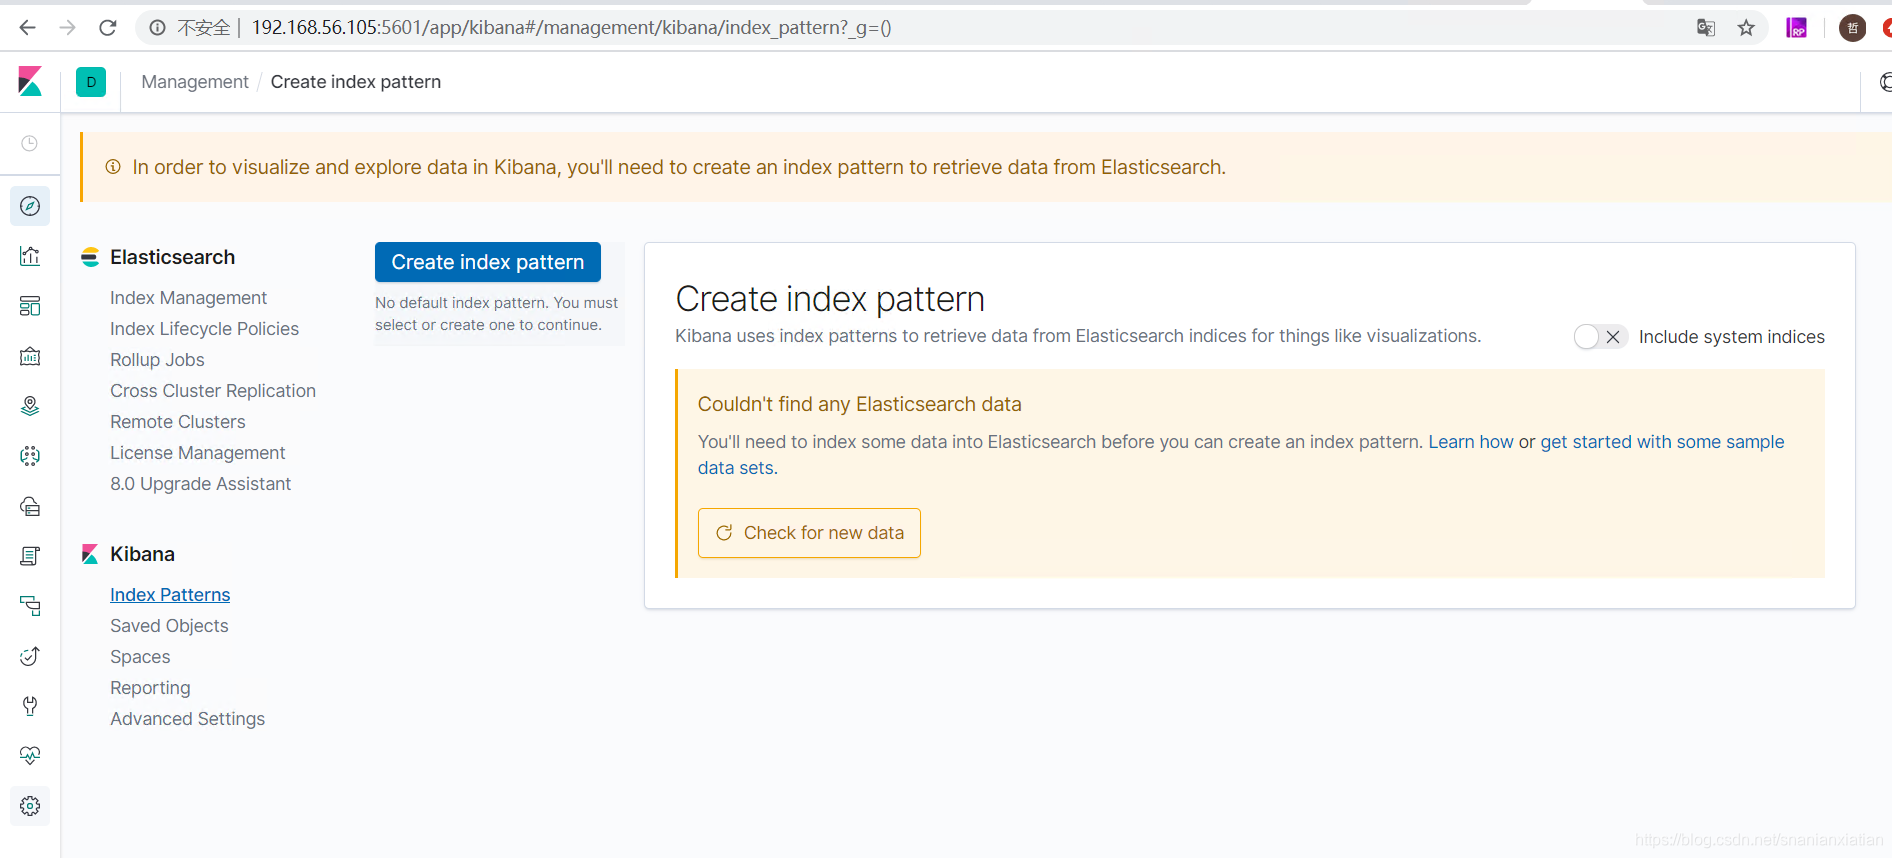Open the Maps app icon
Screen dimensions: 1892x858
[x=30, y=406]
